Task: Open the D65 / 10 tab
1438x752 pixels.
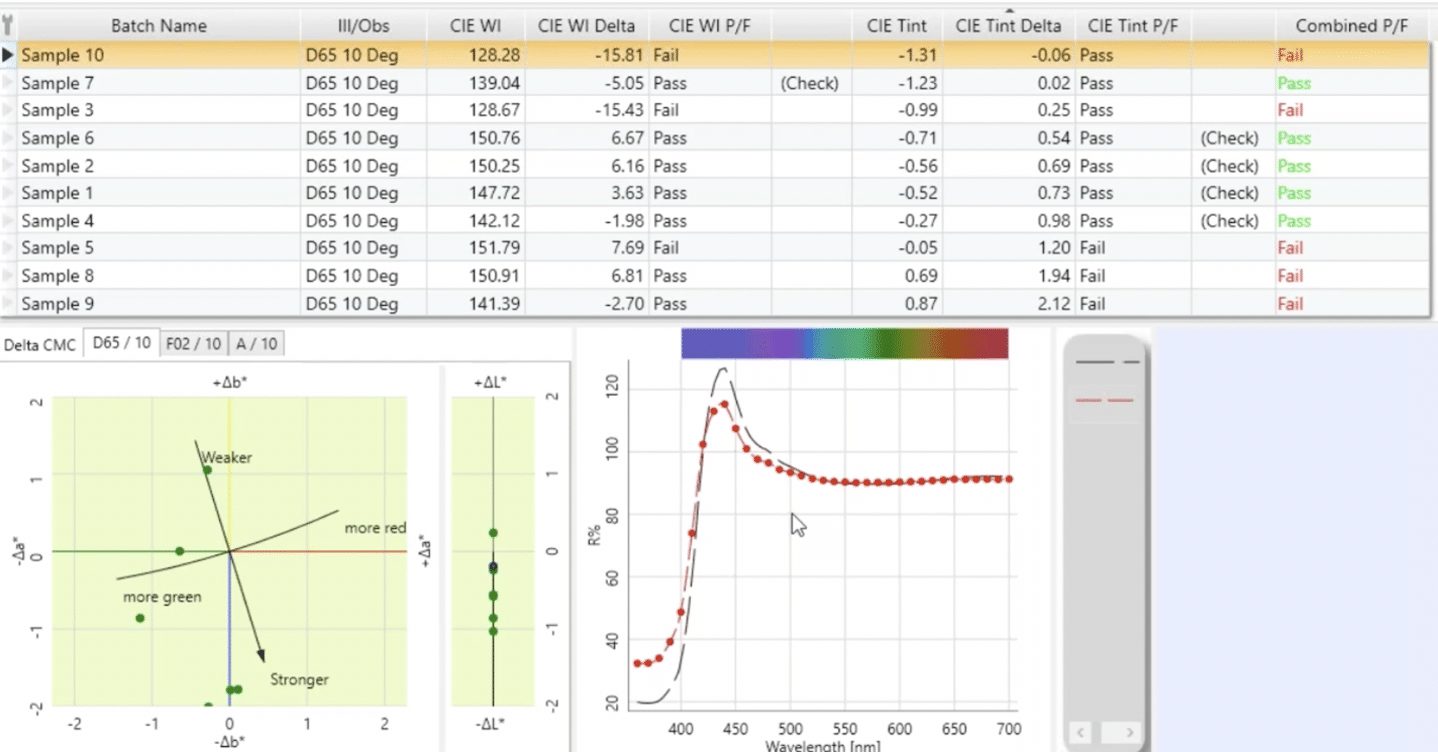Action: tap(121, 344)
